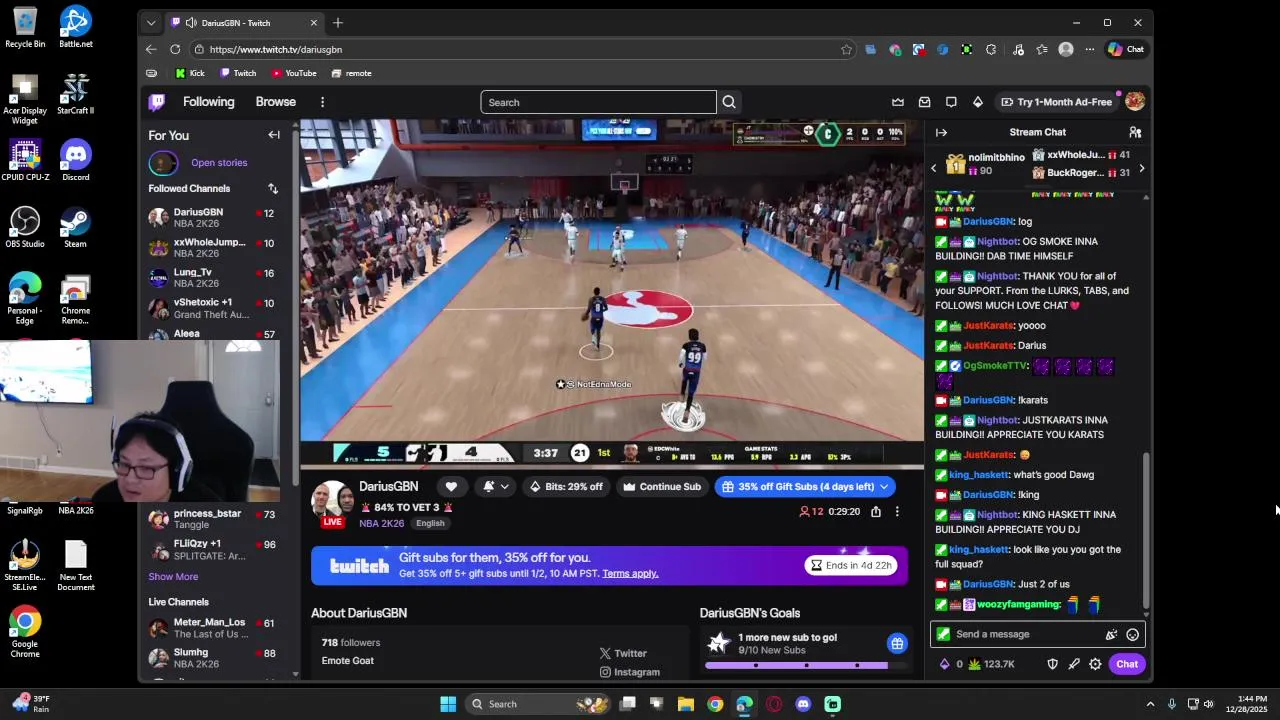Sort the Followed Channels list

pyautogui.click(x=272, y=188)
